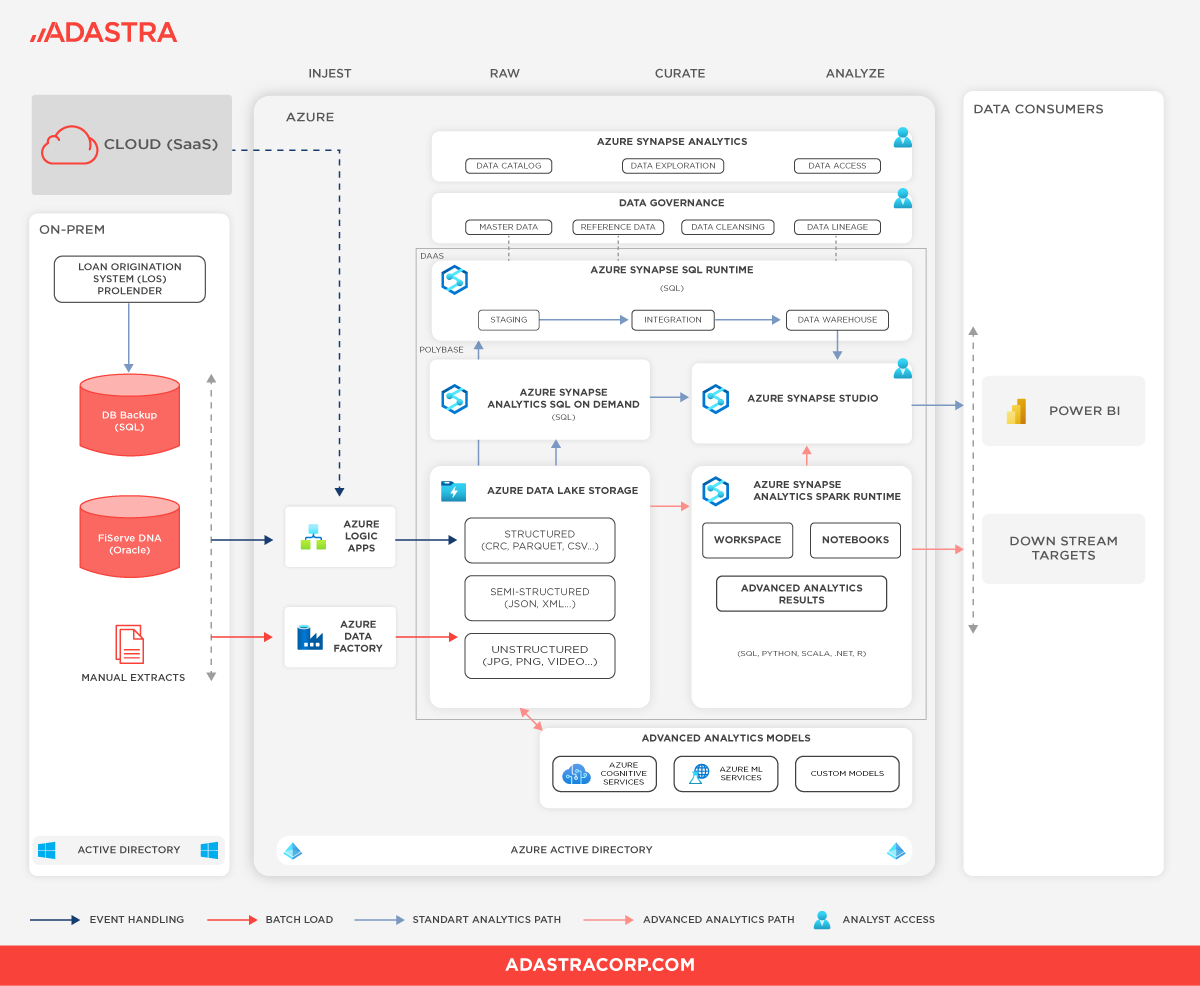This screenshot has height=986, width=1200.
Task: Open the Azure Active Directory diamond icon
Action: tap(293, 850)
